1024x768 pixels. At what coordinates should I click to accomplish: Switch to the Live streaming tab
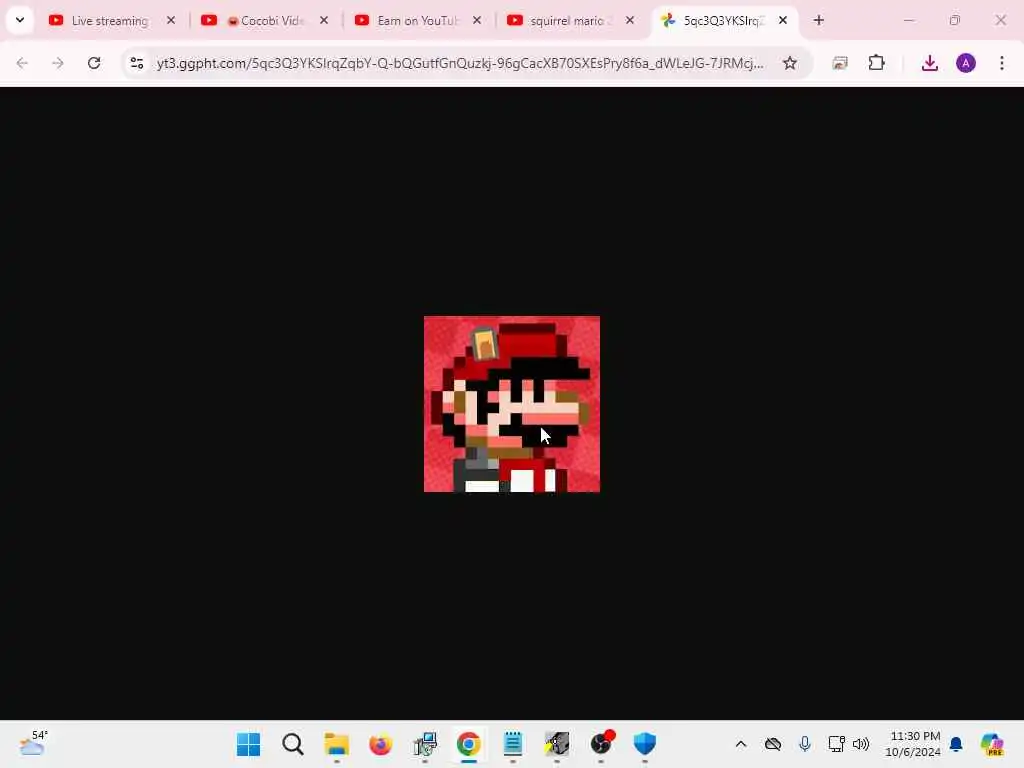pos(112,21)
